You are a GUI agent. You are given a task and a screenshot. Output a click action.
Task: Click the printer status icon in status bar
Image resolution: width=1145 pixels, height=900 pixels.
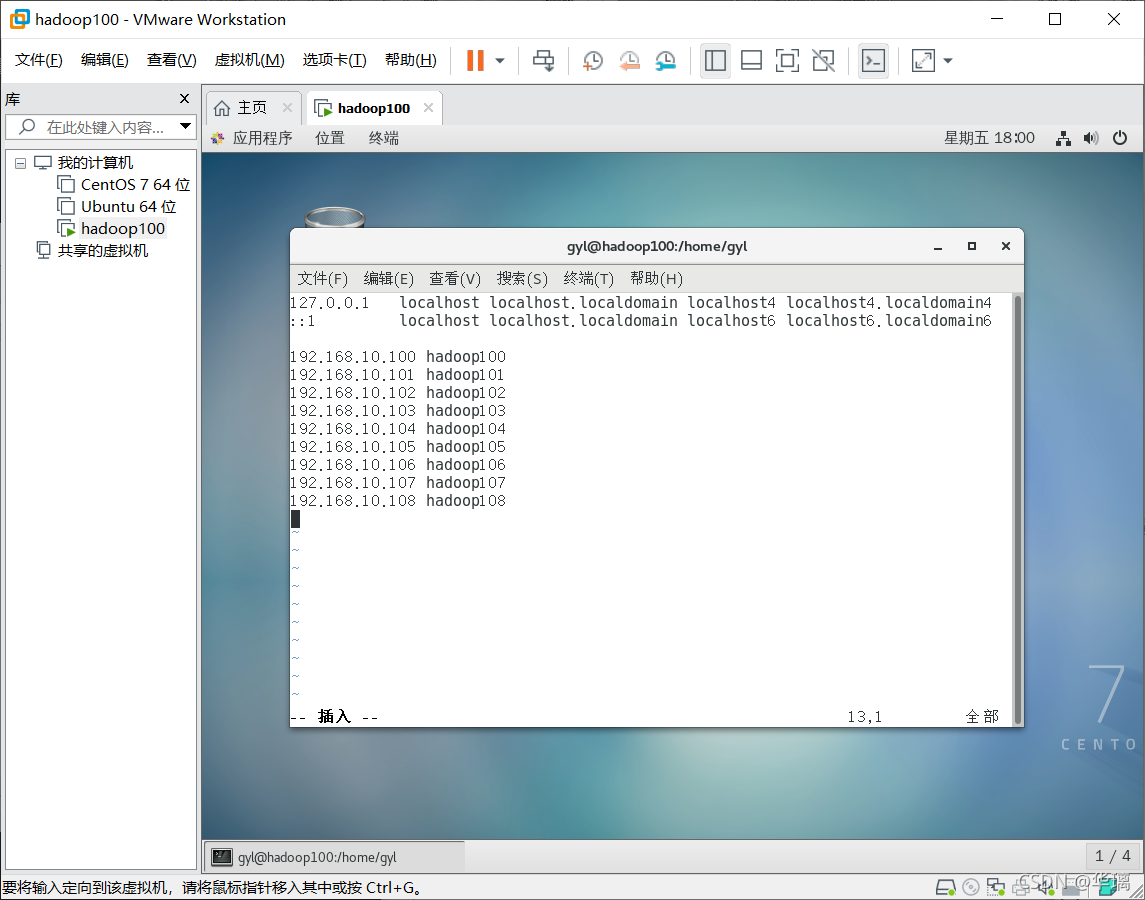pyautogui.click(x=1022, y=888)
